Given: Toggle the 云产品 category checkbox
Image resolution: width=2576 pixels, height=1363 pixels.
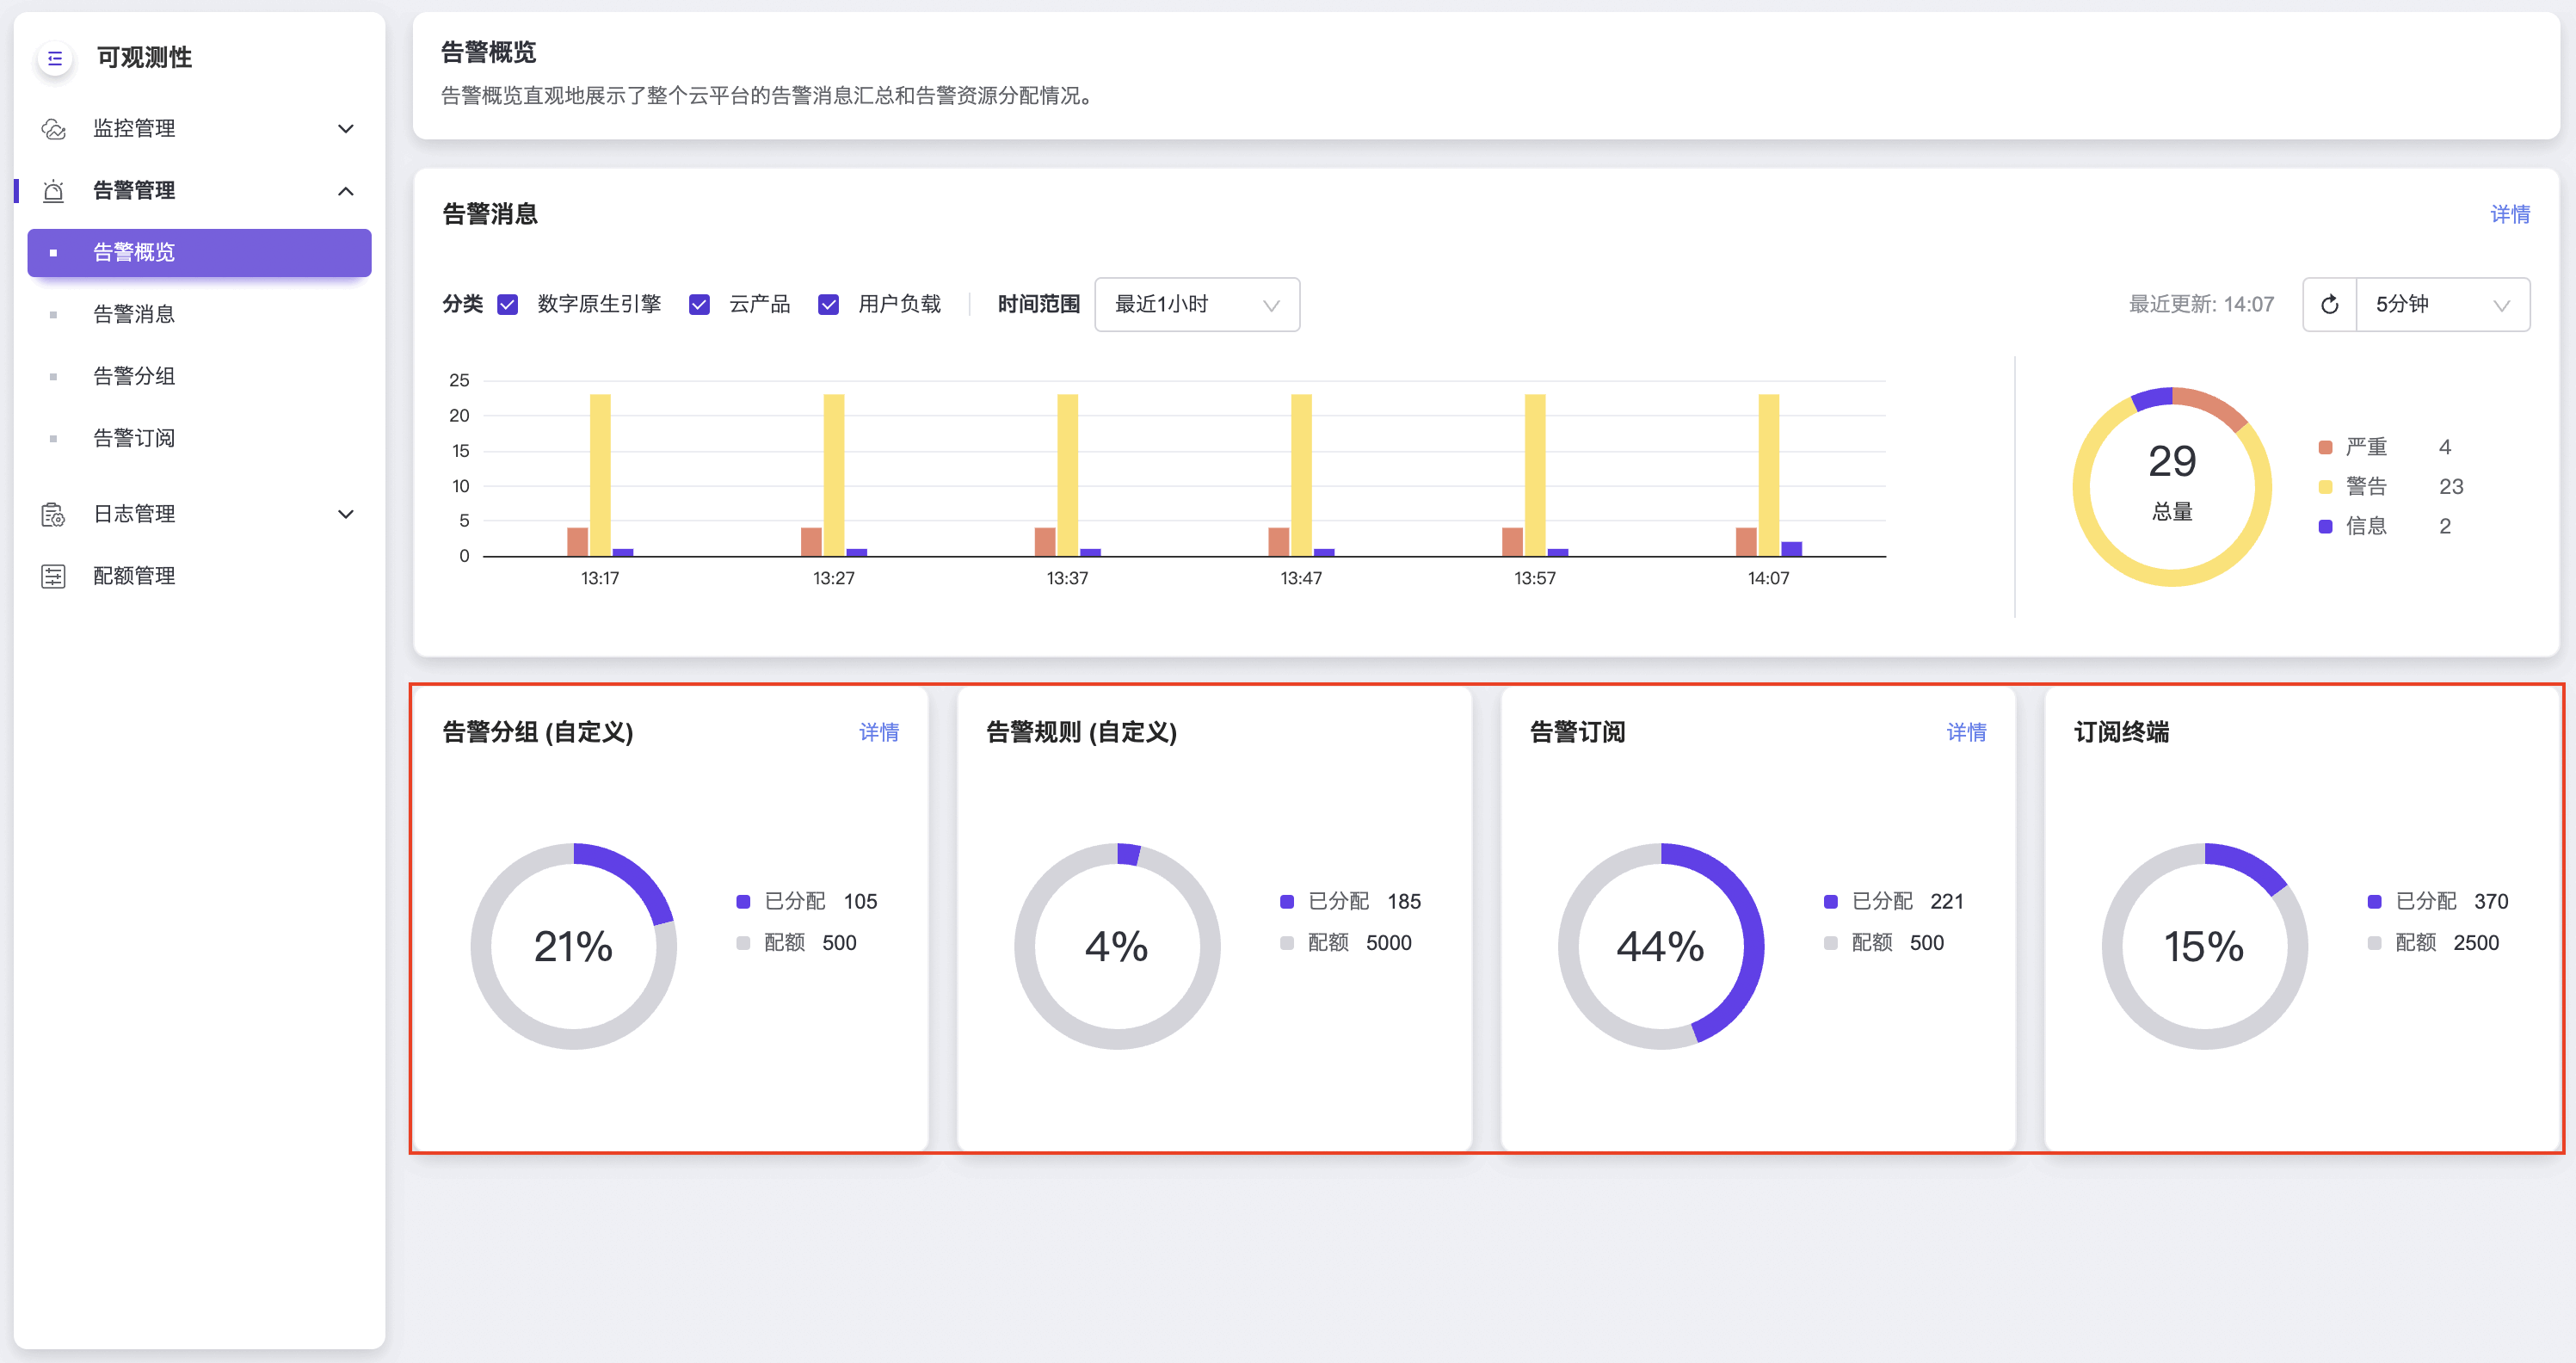Looking at the screenshot, I should (x=699, y=305).
